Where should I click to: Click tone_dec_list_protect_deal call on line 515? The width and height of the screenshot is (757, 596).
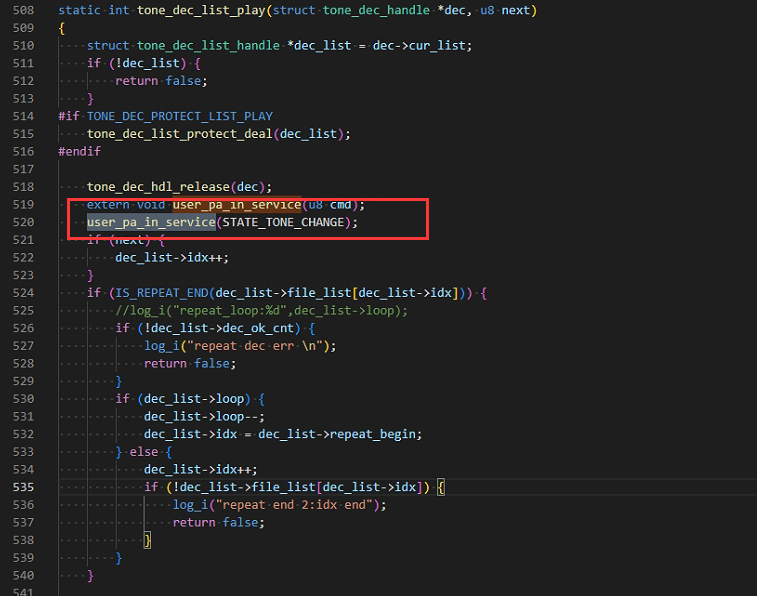point(180,134)
